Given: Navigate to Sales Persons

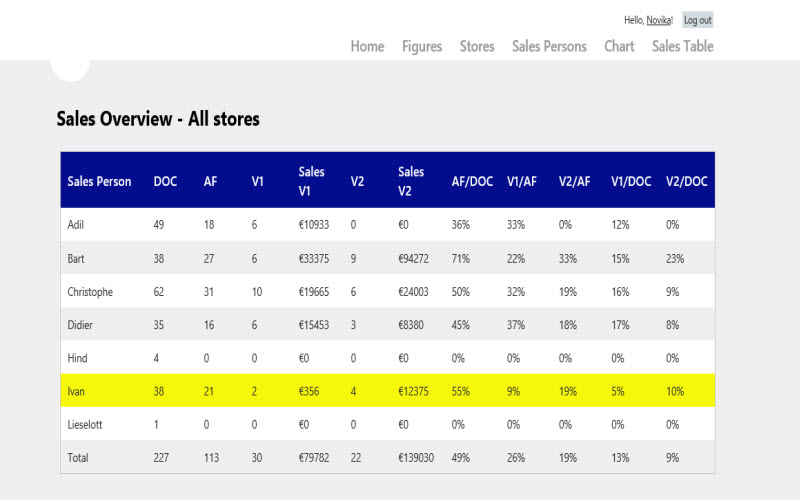Looking at the screenshot, I should pyautogui.click(x=549, y=46).
